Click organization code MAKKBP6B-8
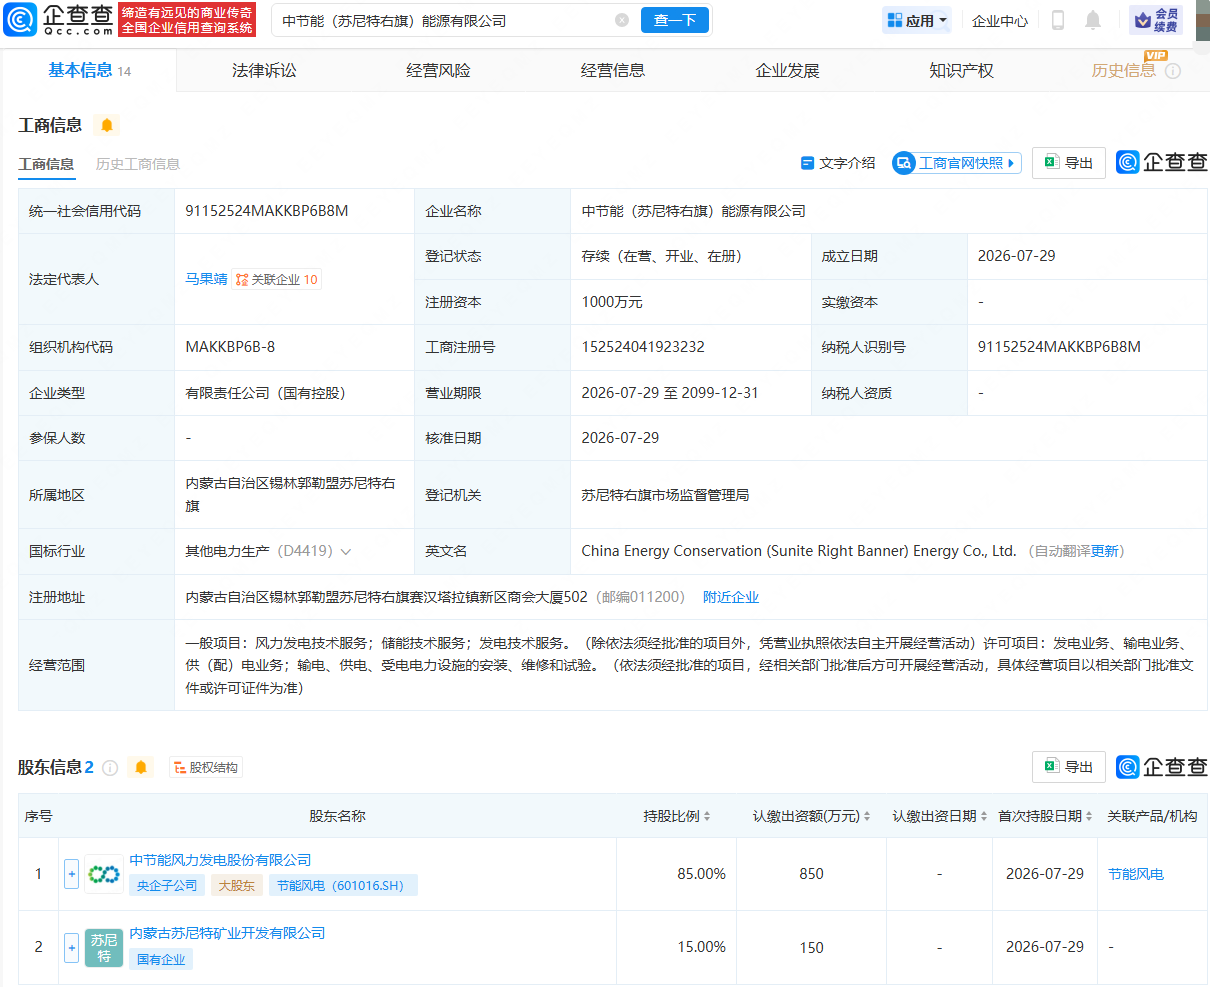The width and height of the screenshot is (1210, 987). (230, 347)
